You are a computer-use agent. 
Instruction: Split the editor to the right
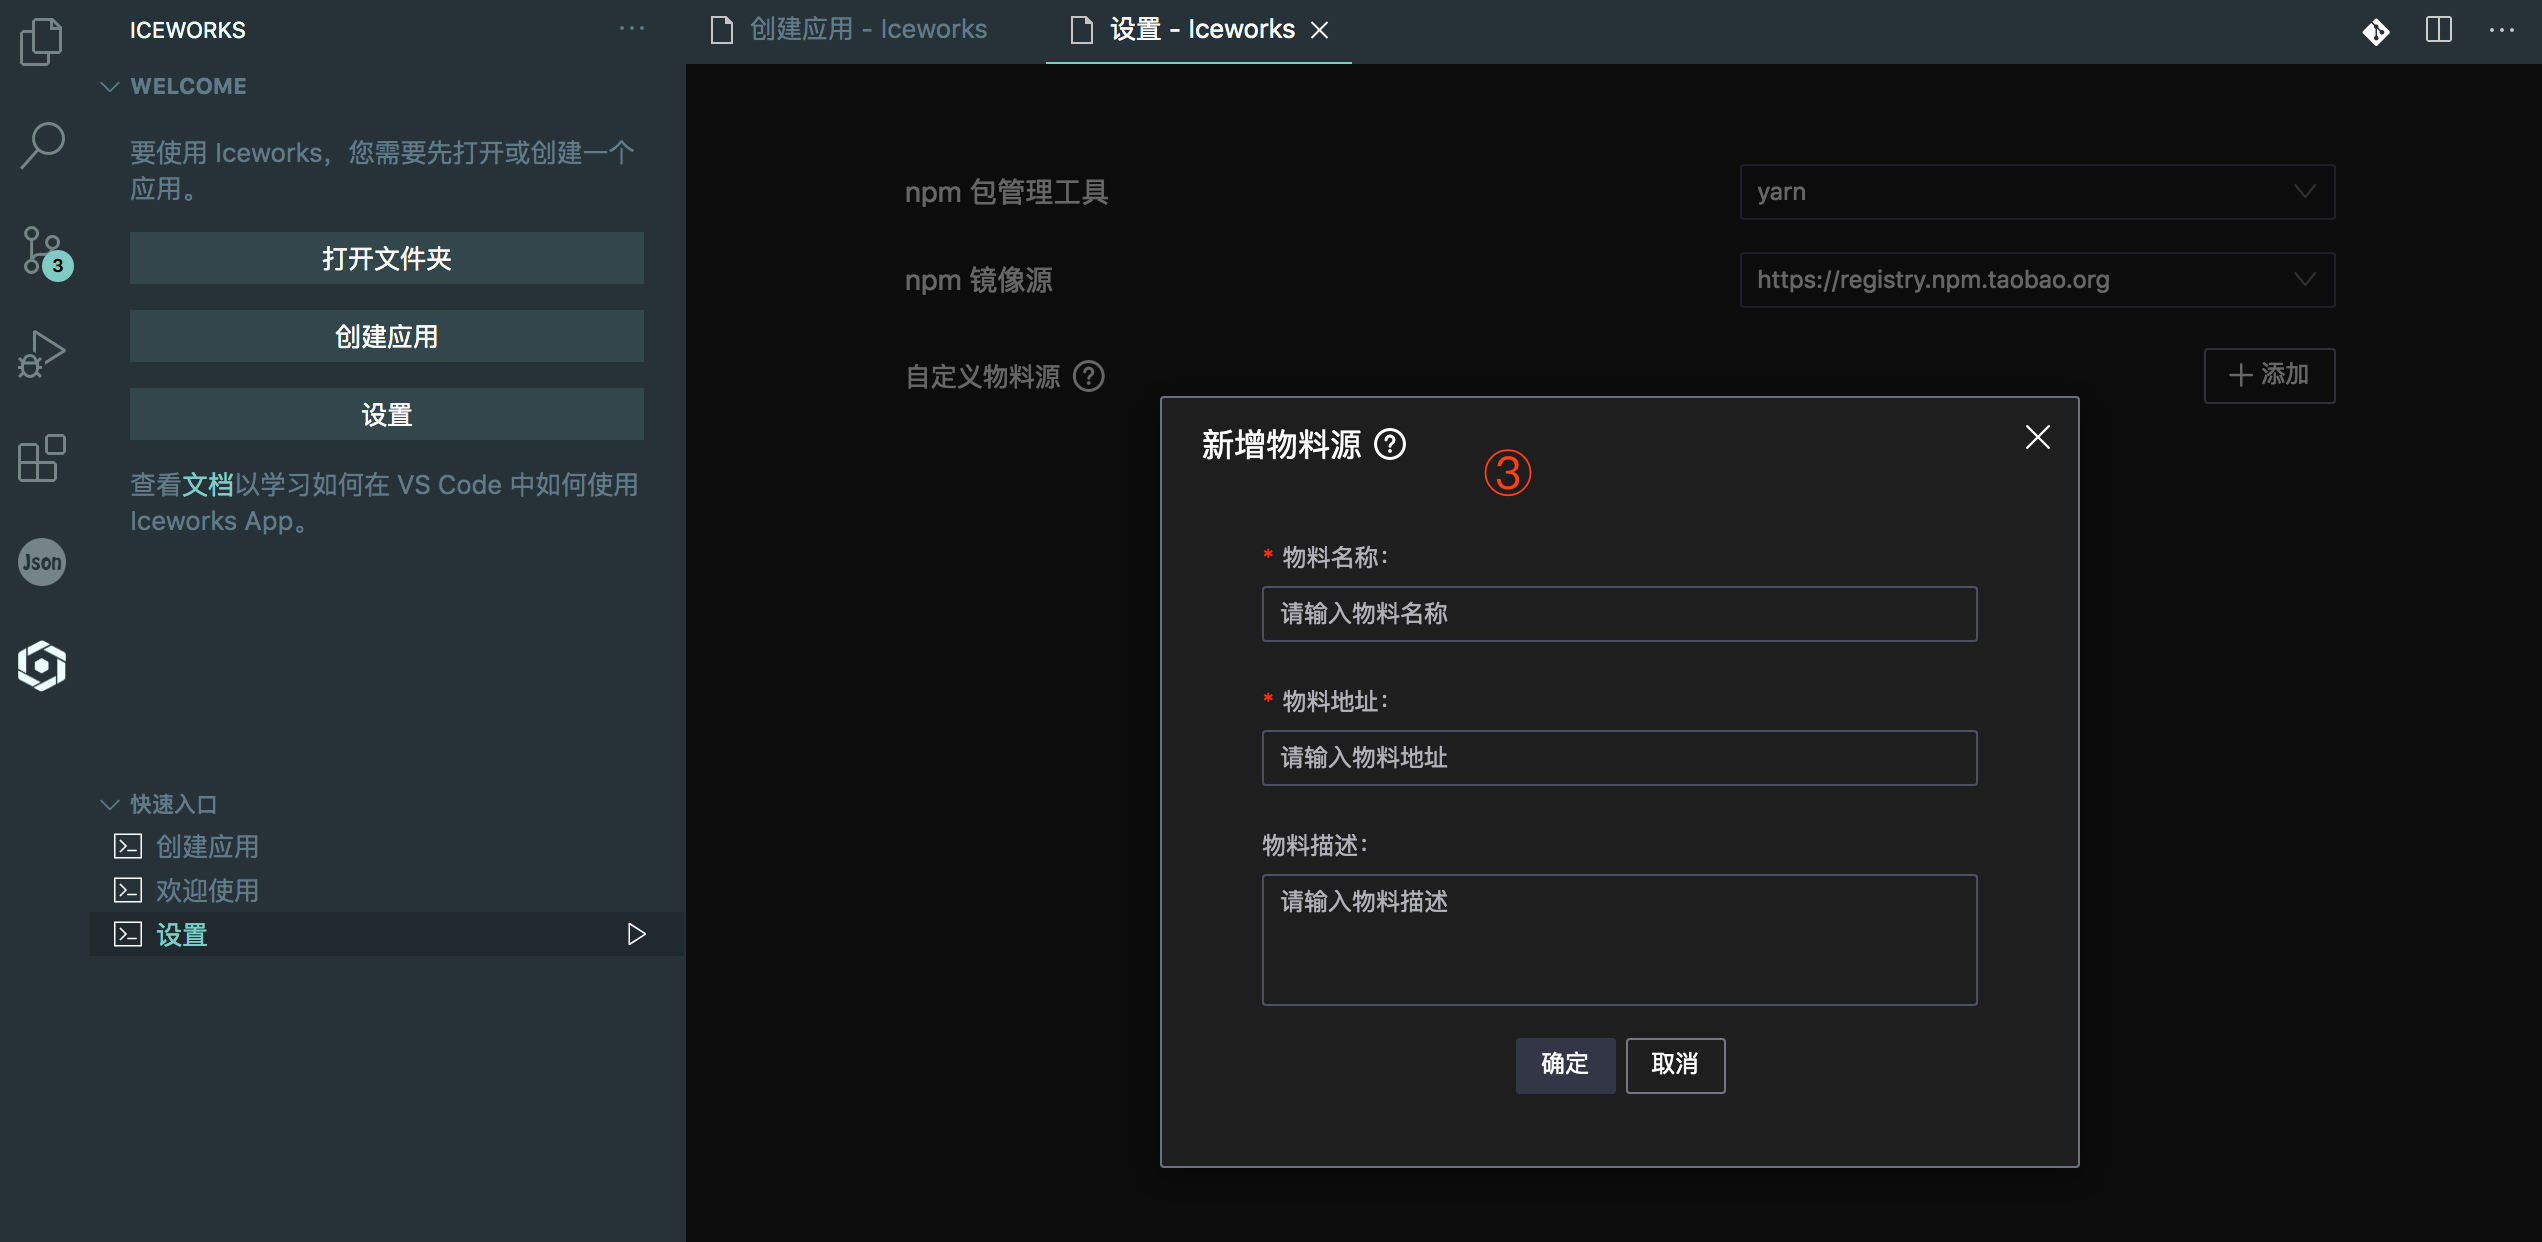2439,30
